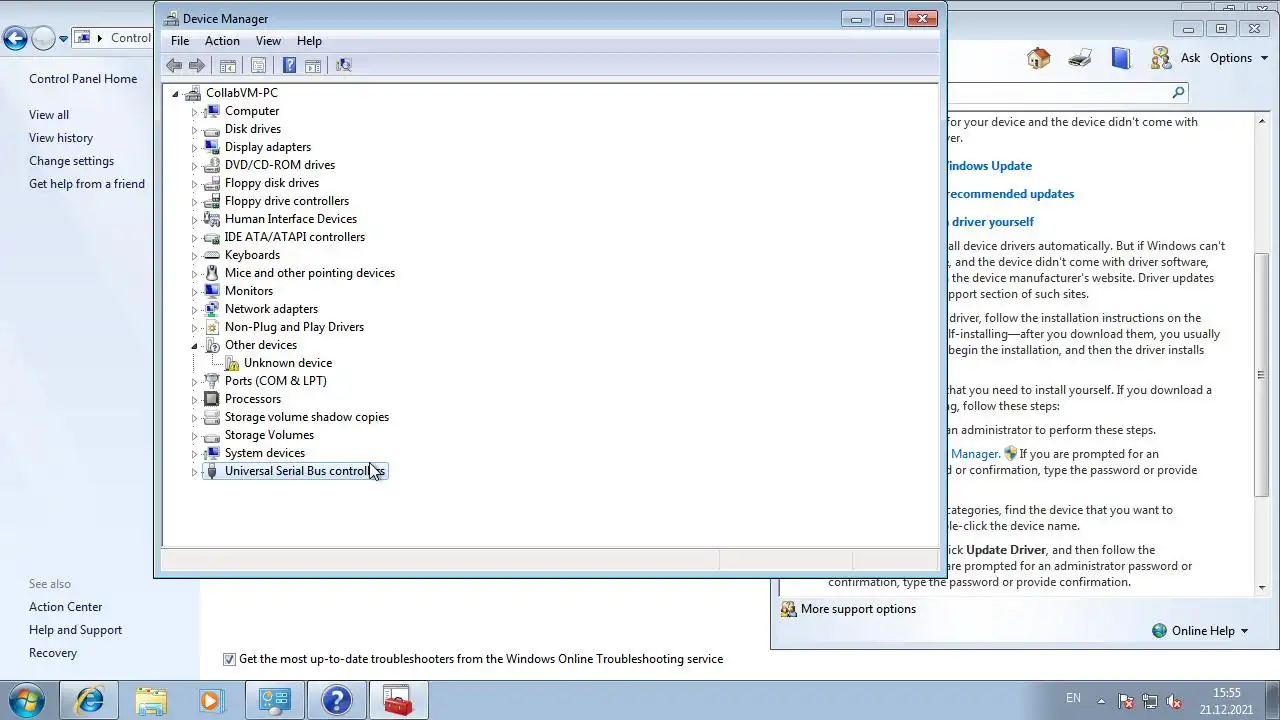This screenshot has width=1280, height=720.
Task: Click the blue Help question mark toolbar icon
Action: point(289,65)
